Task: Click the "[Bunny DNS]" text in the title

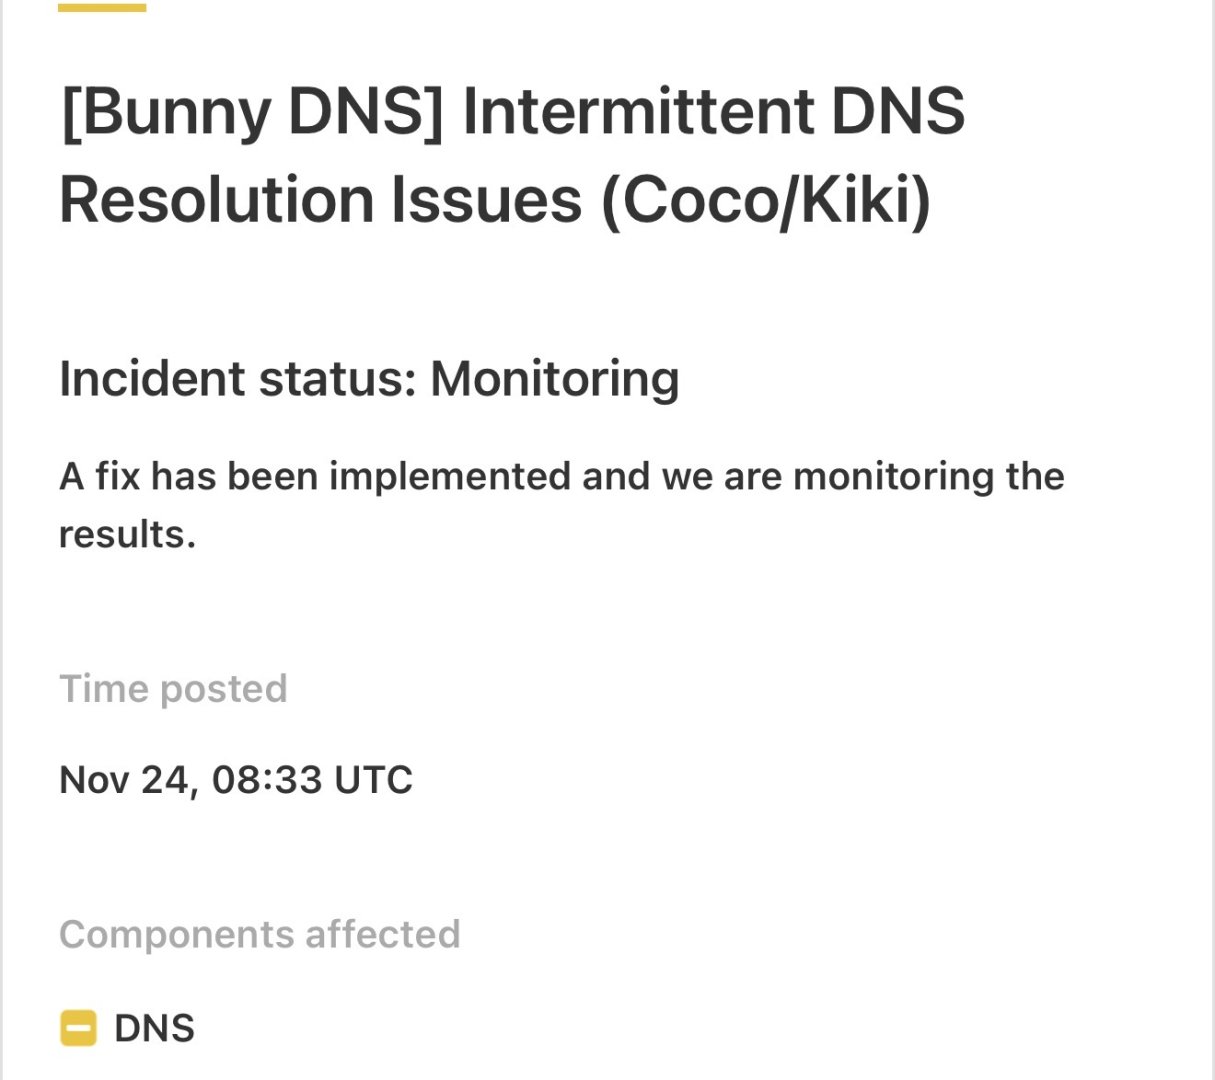Action: click(x=252, y=111)
